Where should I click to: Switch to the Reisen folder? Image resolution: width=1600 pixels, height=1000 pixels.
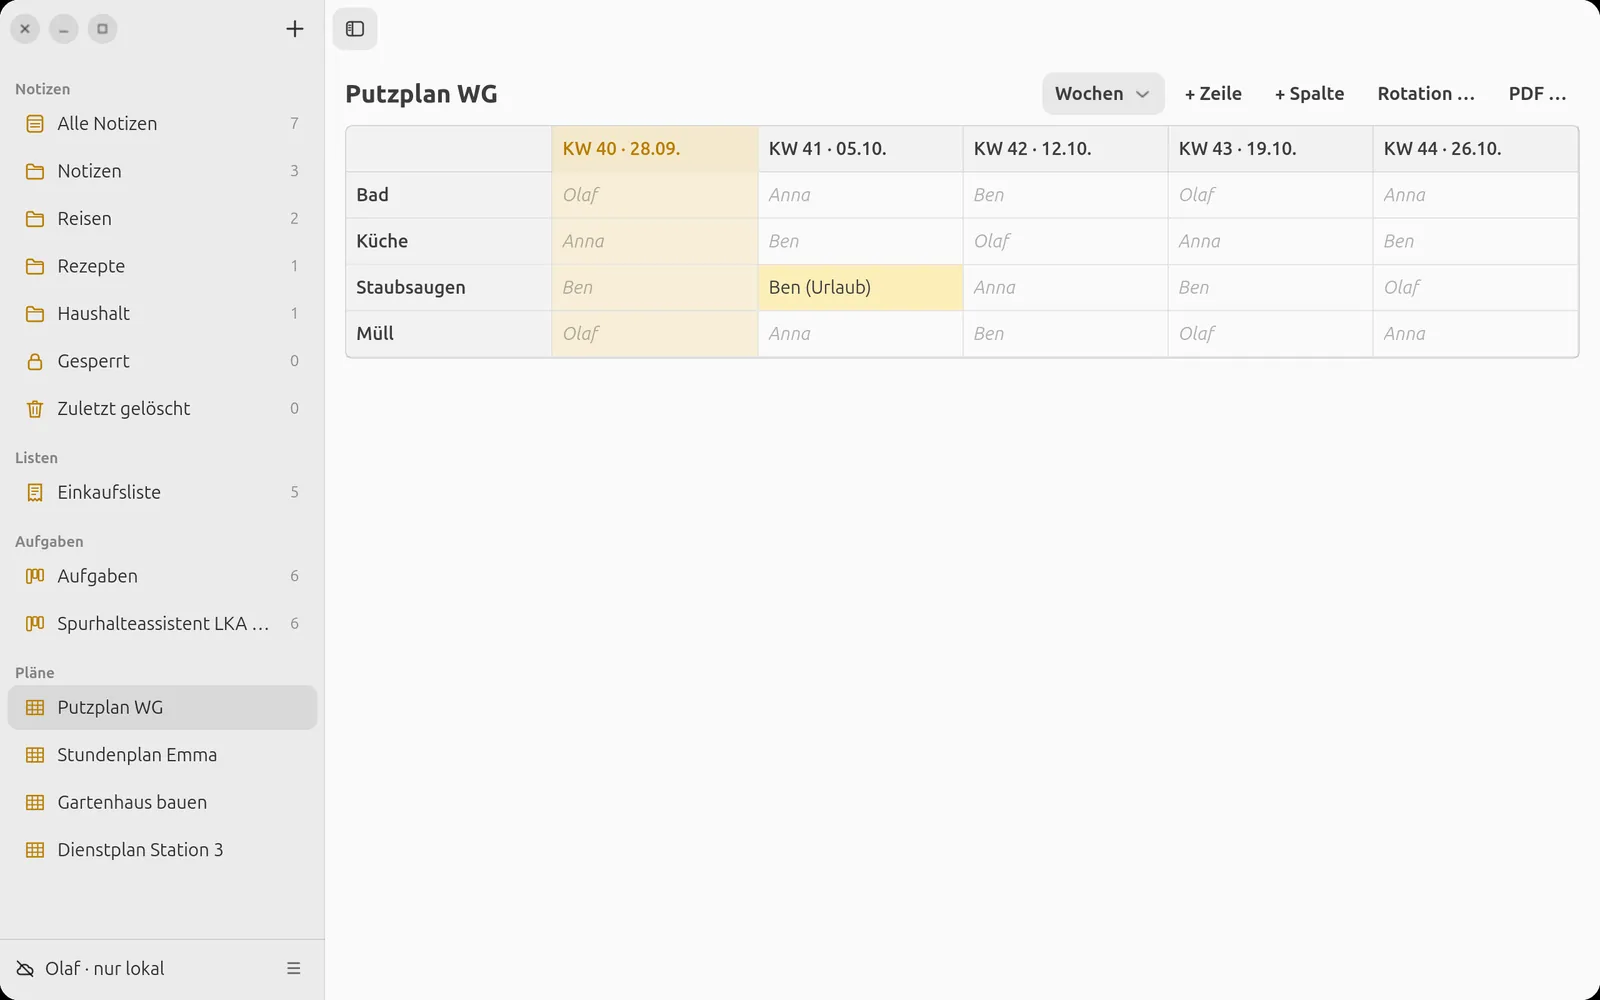coord(162,219)
